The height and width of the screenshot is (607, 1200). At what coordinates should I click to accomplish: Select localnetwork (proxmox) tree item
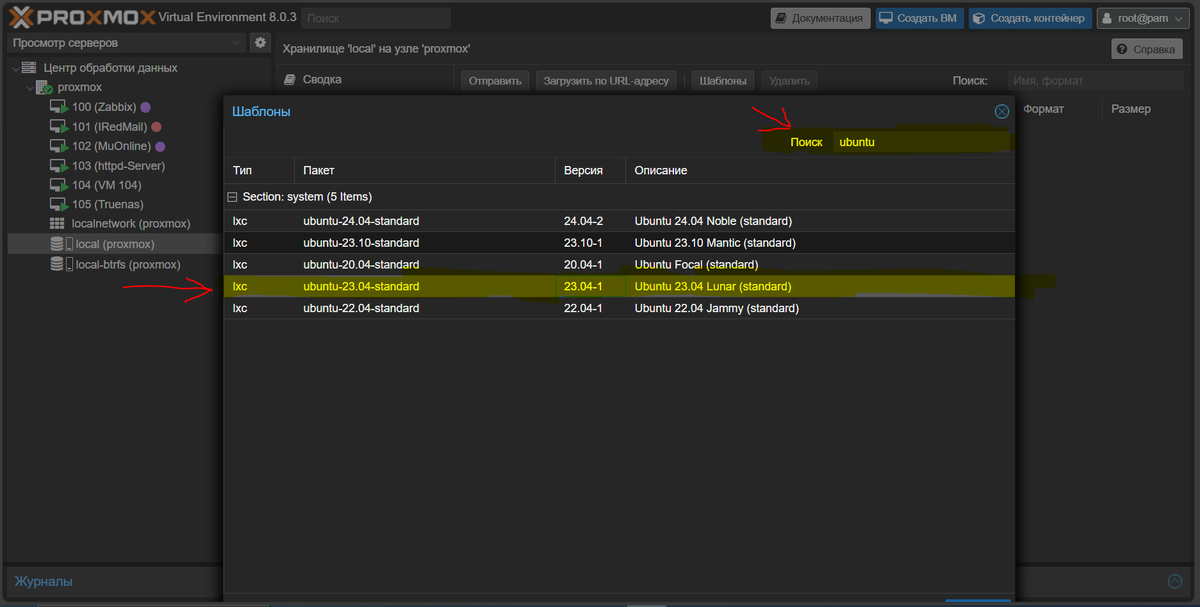click(x=131, y=224)
